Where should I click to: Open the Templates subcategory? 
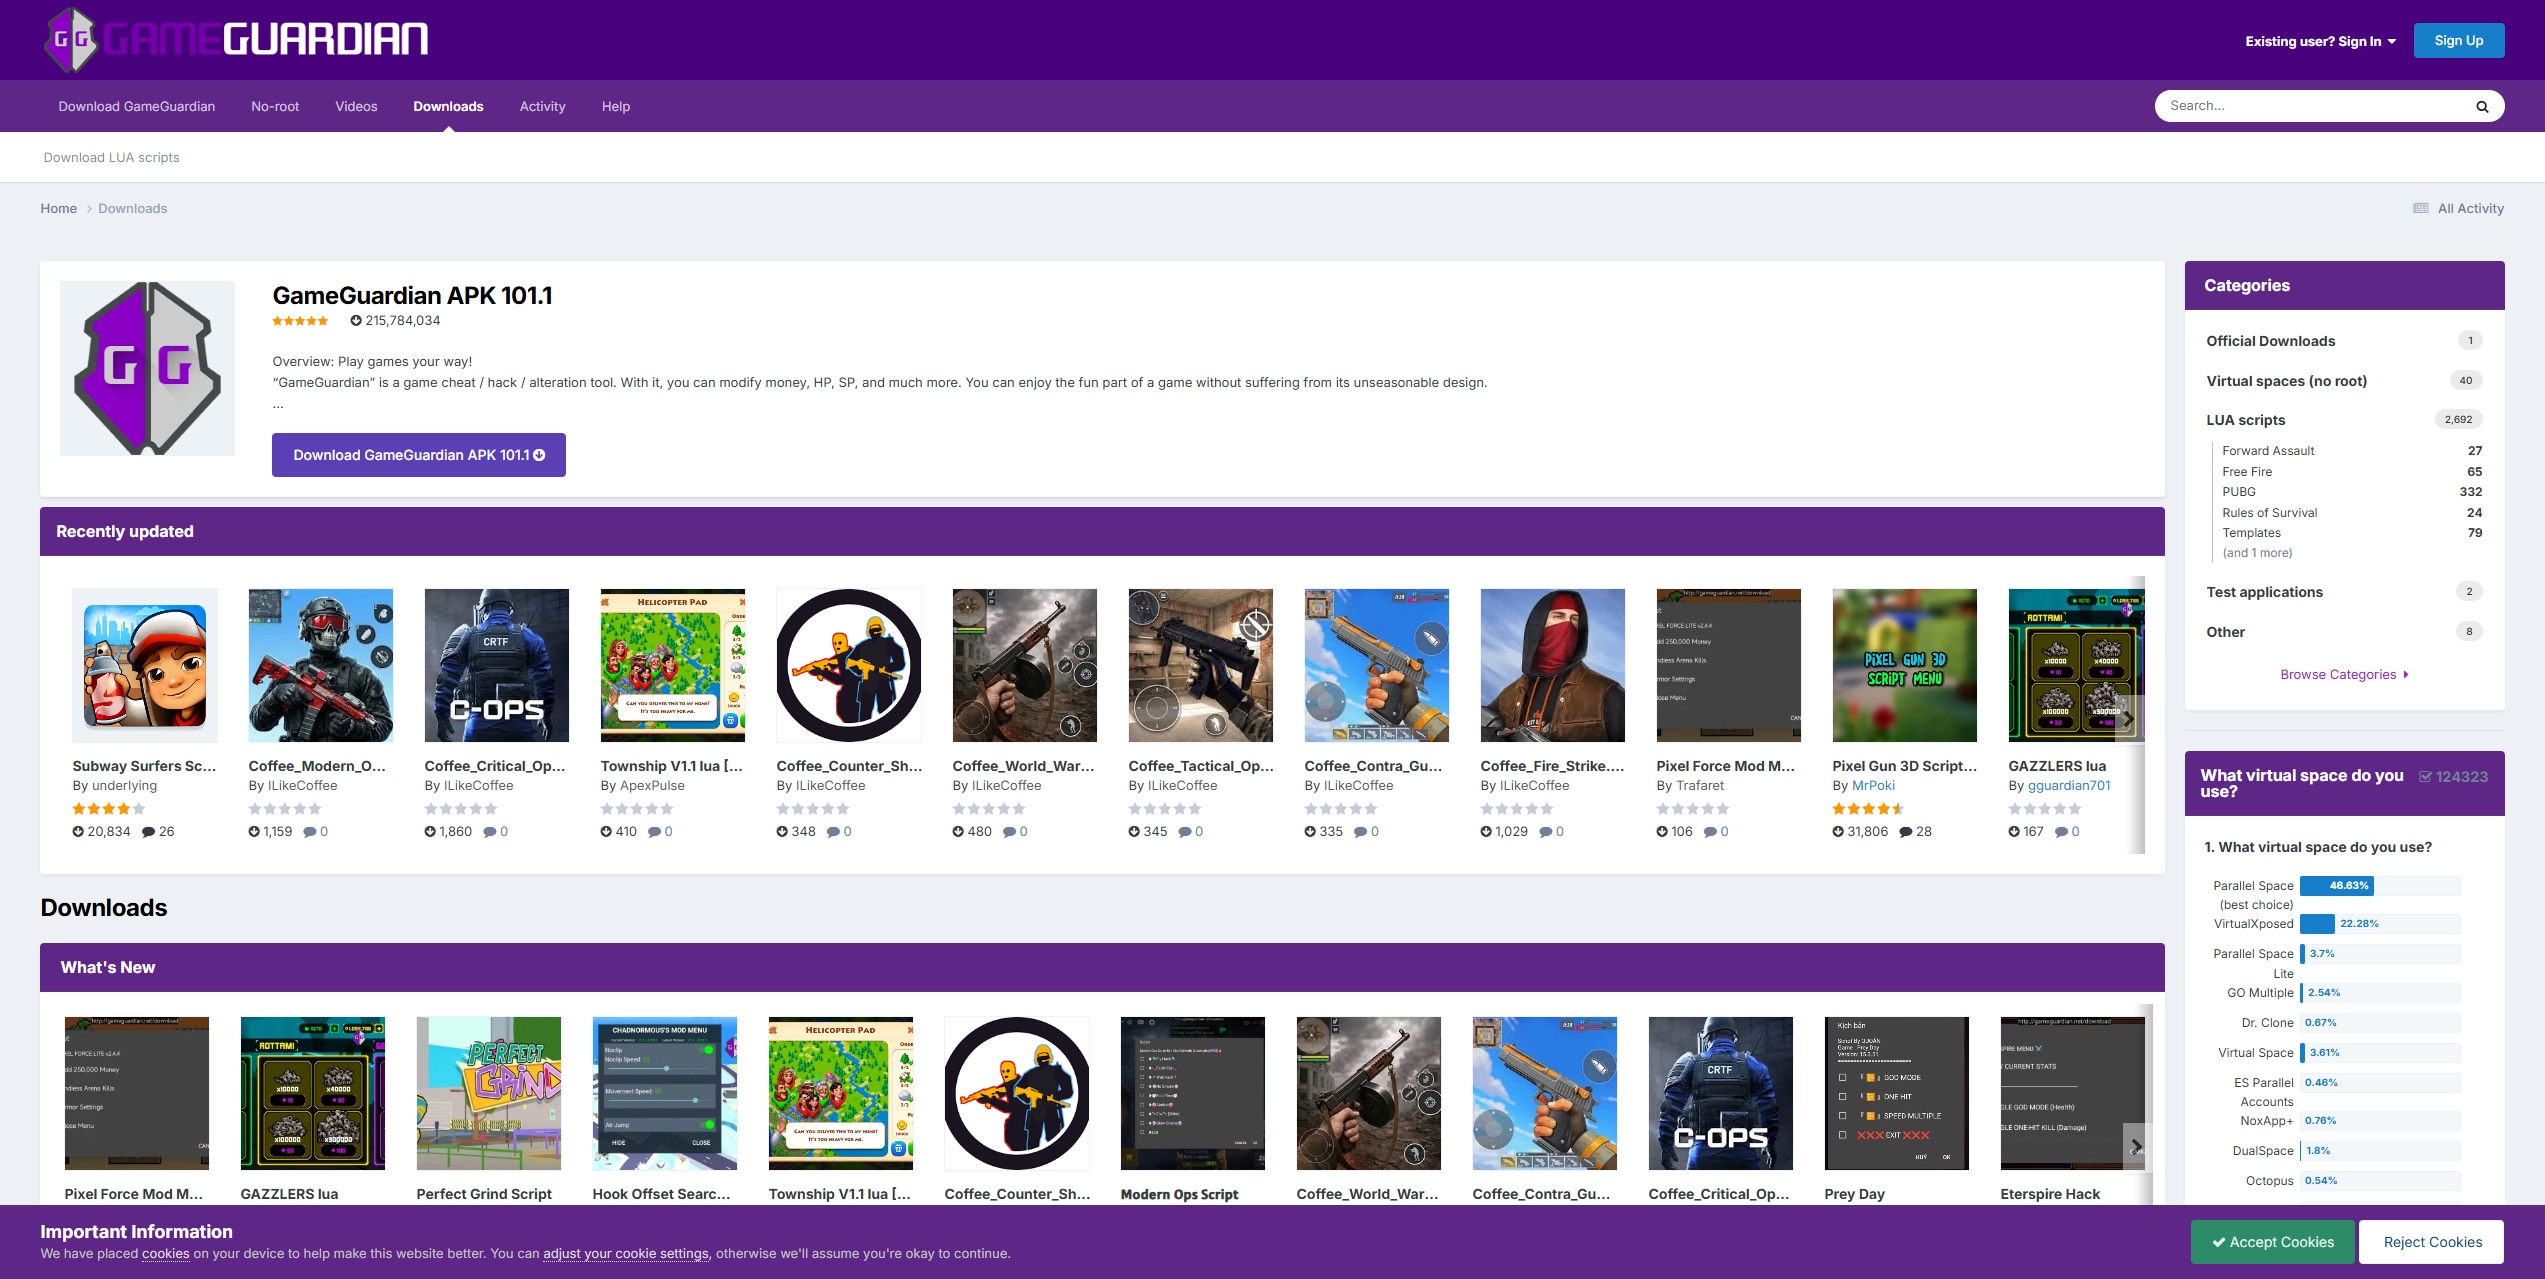click(2252, 533)
